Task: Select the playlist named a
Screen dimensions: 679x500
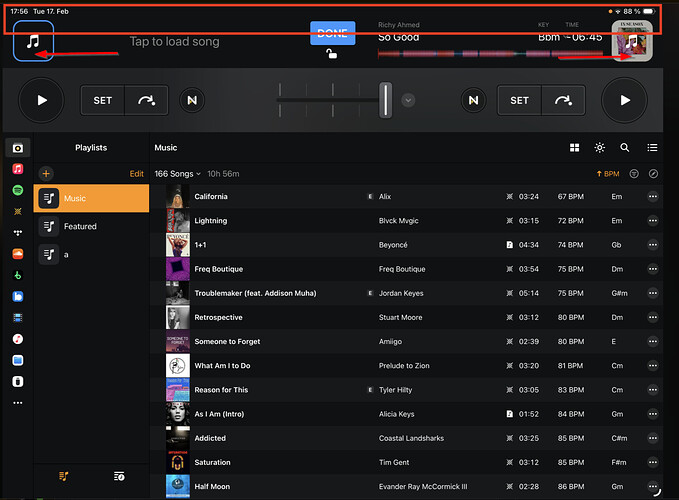Action: pyautogui.click(x=91, y=255)
